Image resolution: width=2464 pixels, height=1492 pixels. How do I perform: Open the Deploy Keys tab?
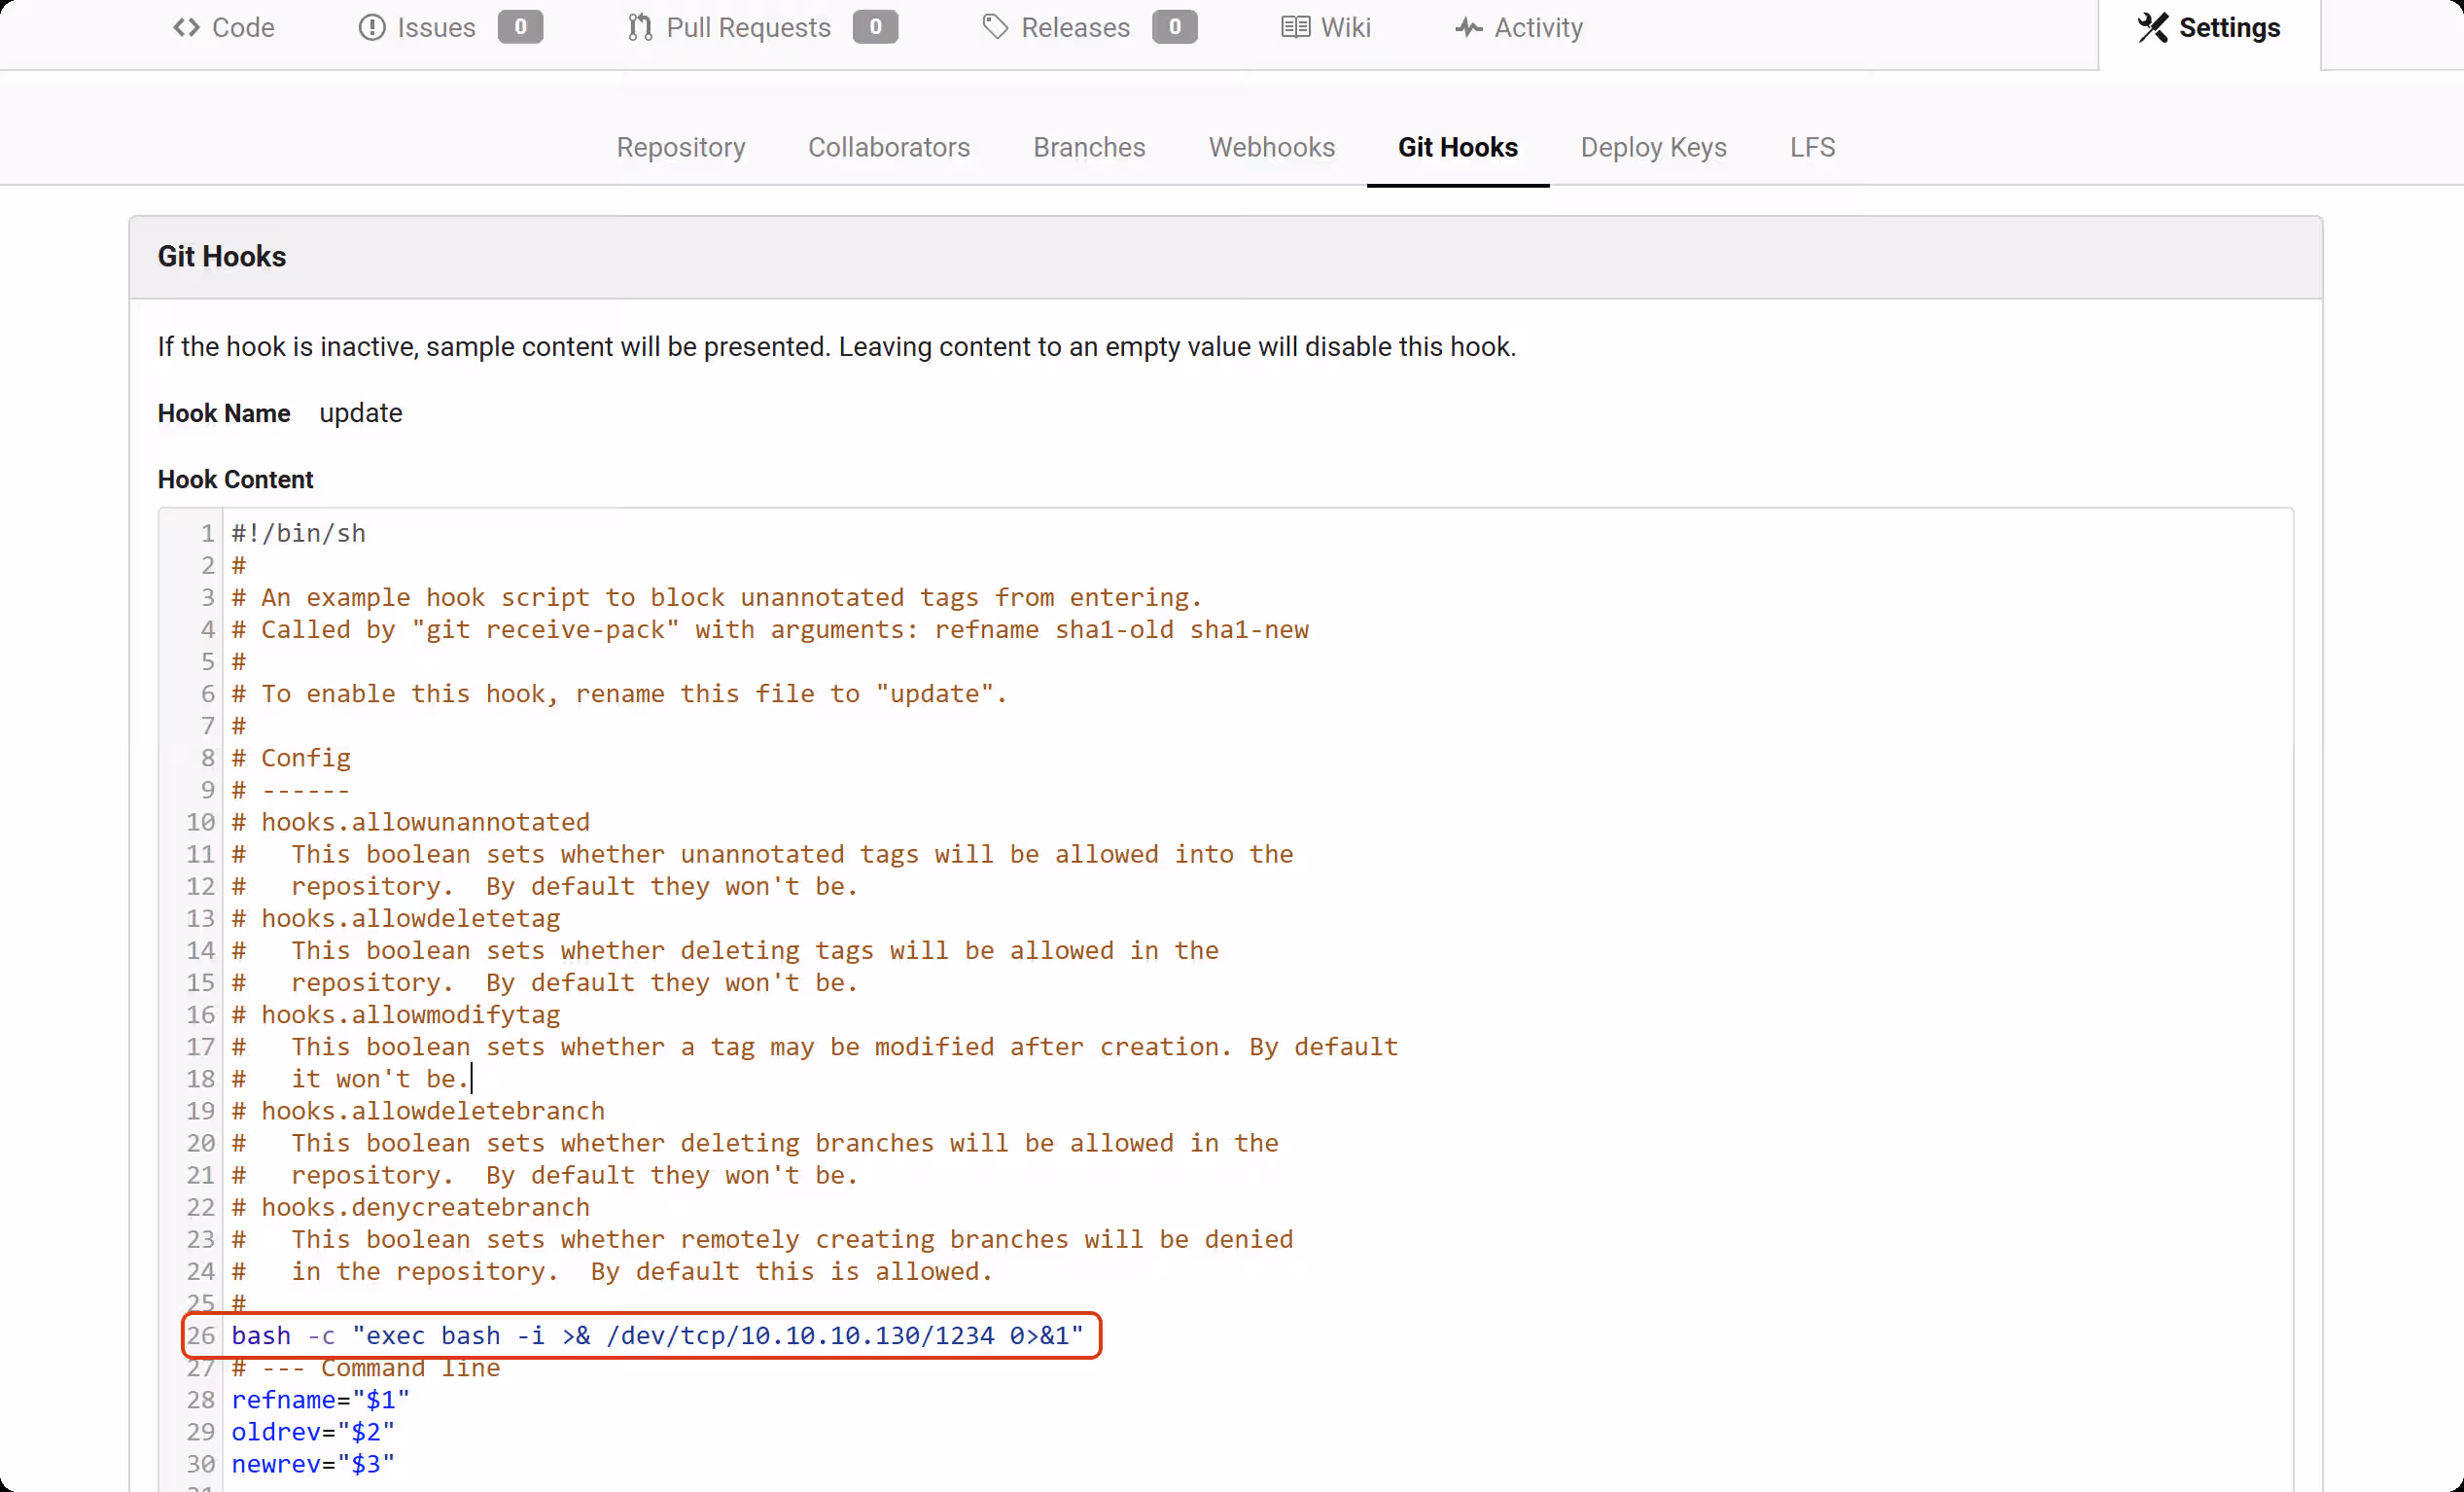tap(1653, 147)
